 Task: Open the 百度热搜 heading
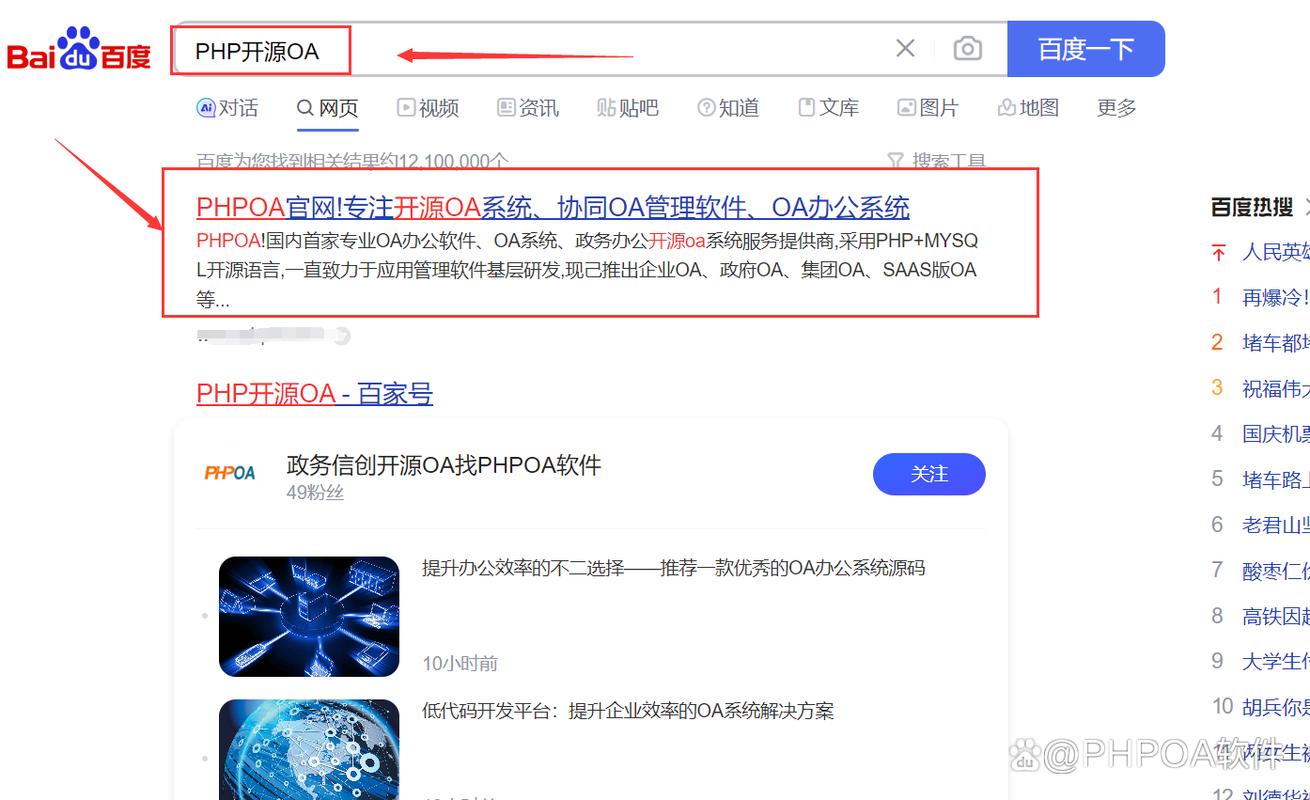[x=1251, y=207]
